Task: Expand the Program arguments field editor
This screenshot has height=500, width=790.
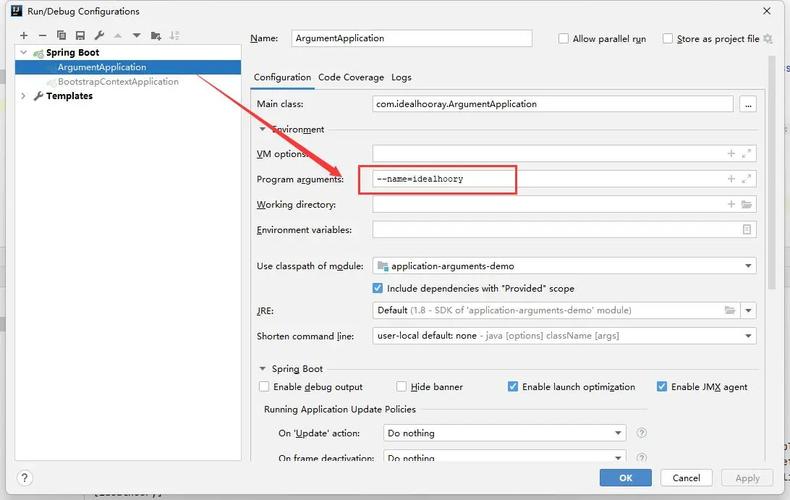Action: (746, 179)
